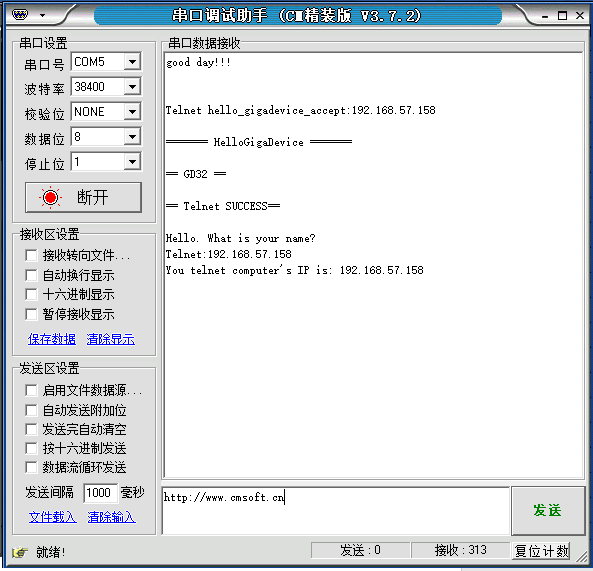
Task: Maximize the serial assistant window
Action: [562, 16]
